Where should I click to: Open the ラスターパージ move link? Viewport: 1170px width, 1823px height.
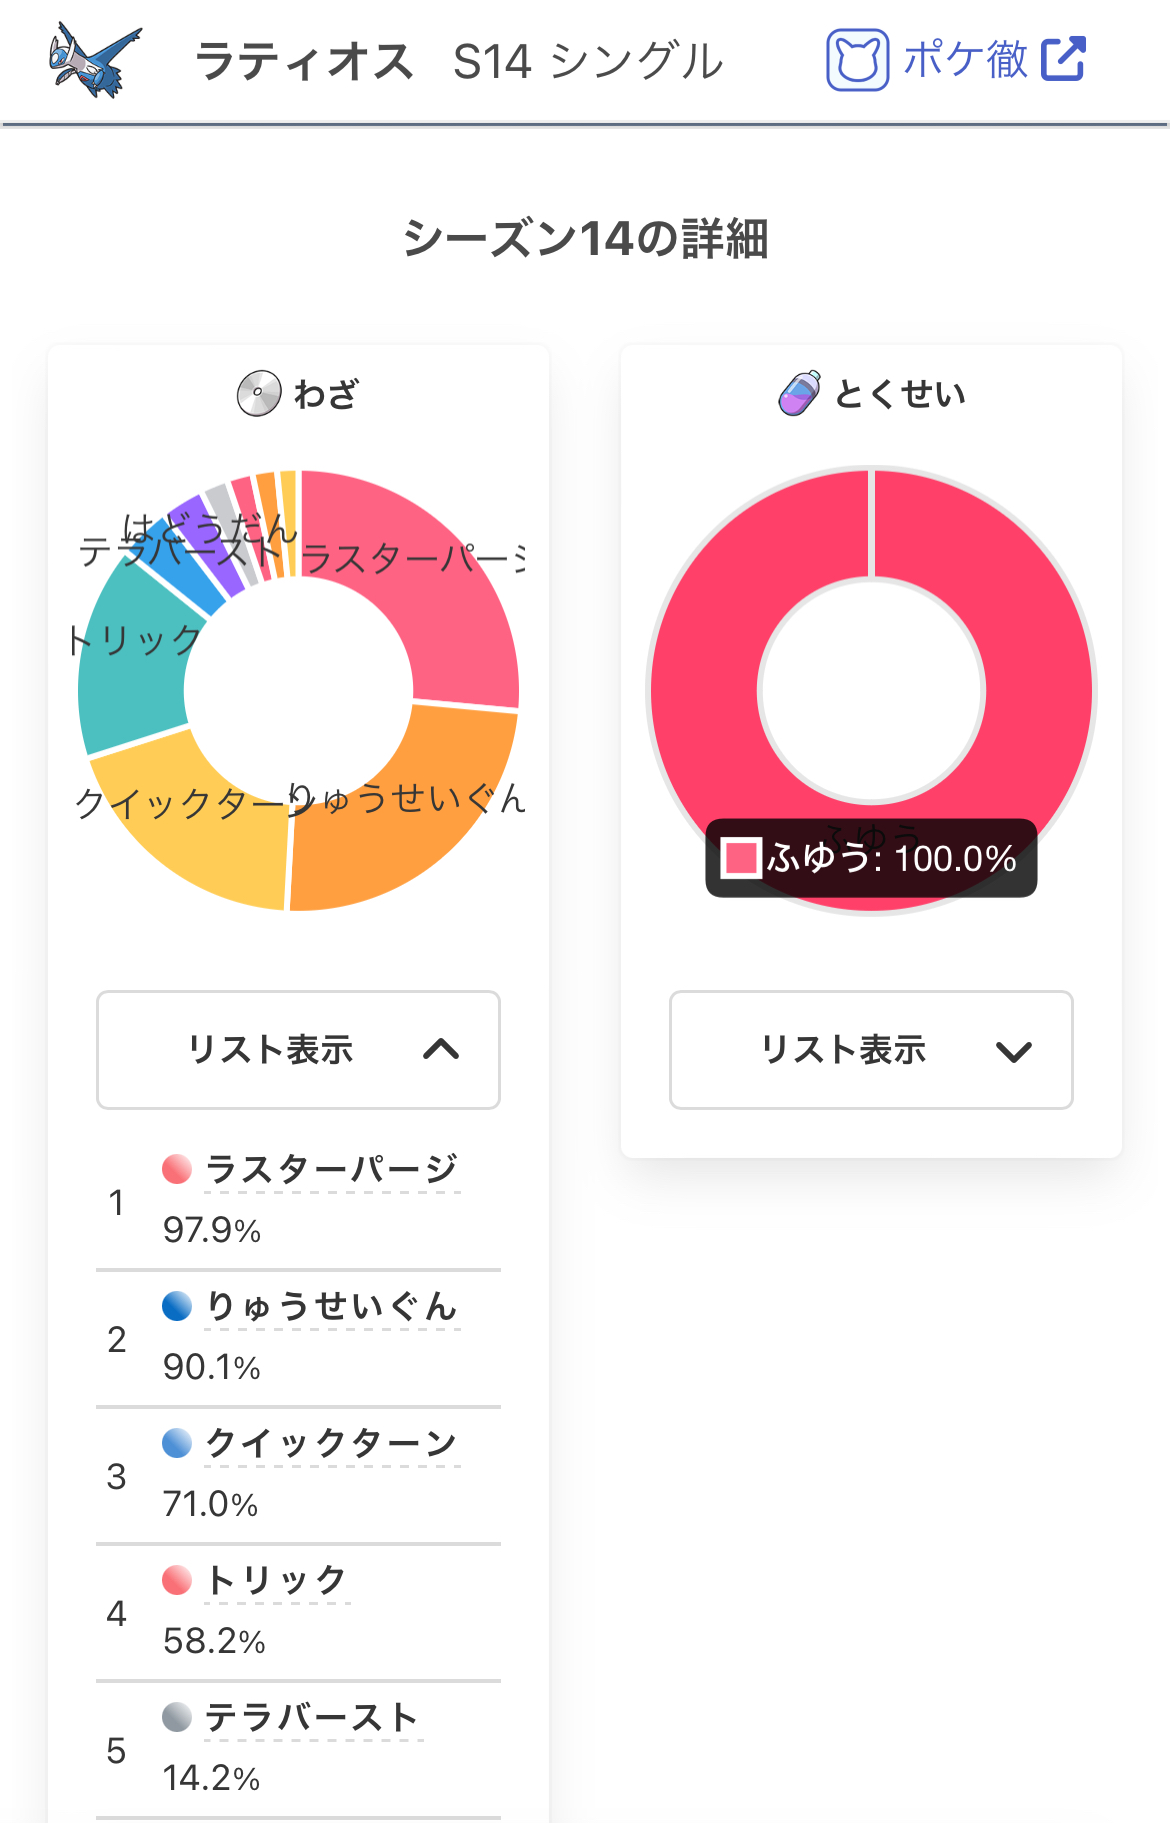click(331, 1169)
